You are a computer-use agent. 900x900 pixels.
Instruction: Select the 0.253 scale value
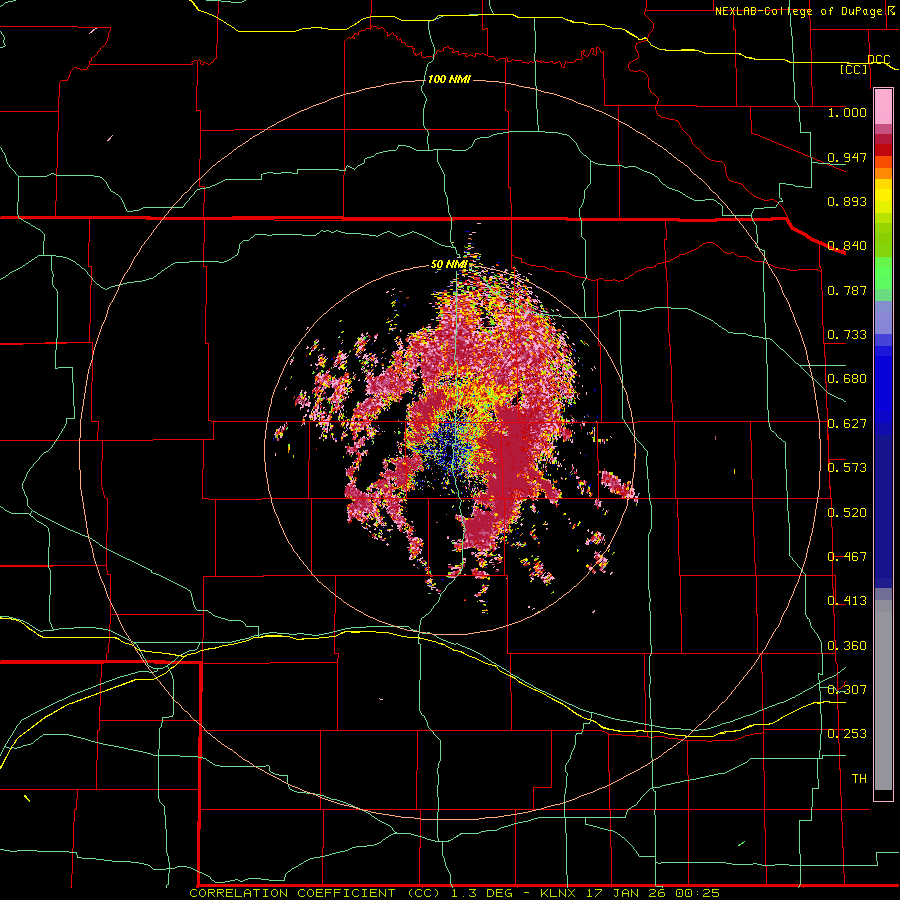(847, 734)
